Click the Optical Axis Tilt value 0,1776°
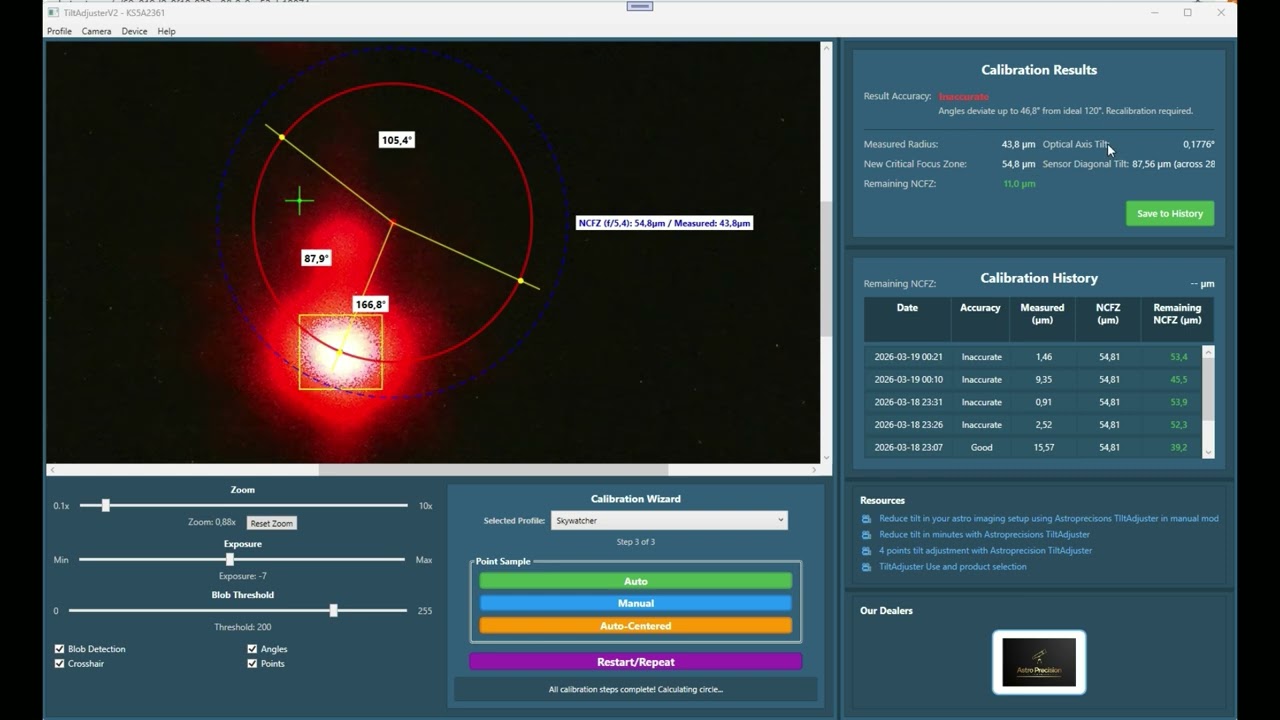The width and height of the screenshot is (1280, 720). [1198, 144]
